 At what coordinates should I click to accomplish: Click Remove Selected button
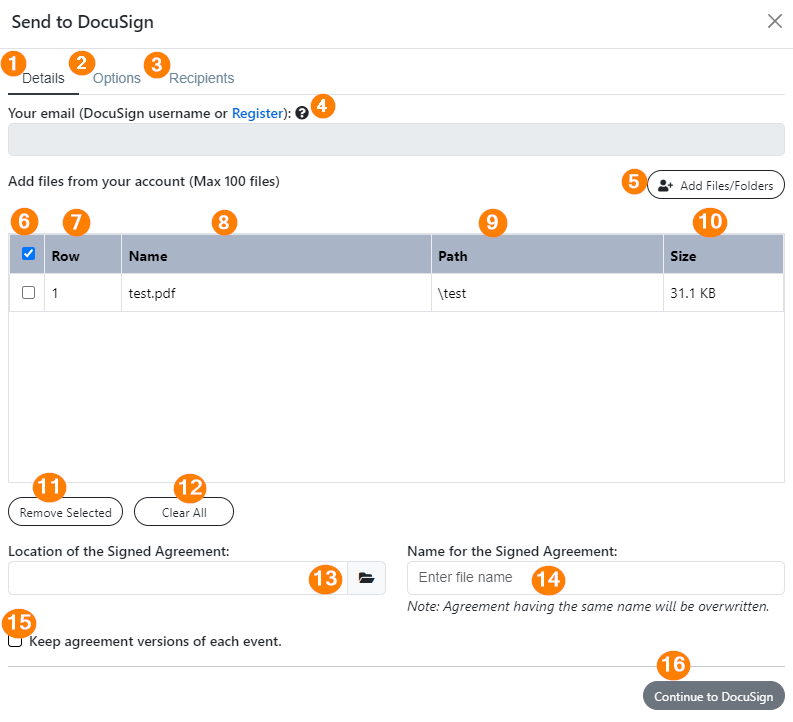(65, 512)
